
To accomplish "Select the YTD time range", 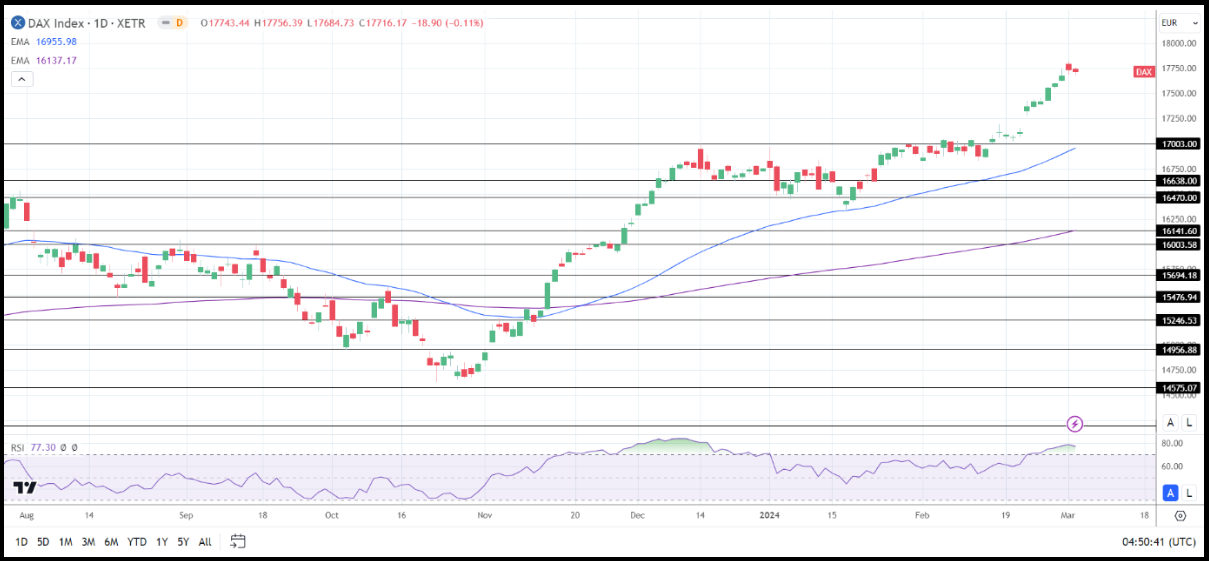I will click(137, 542).
